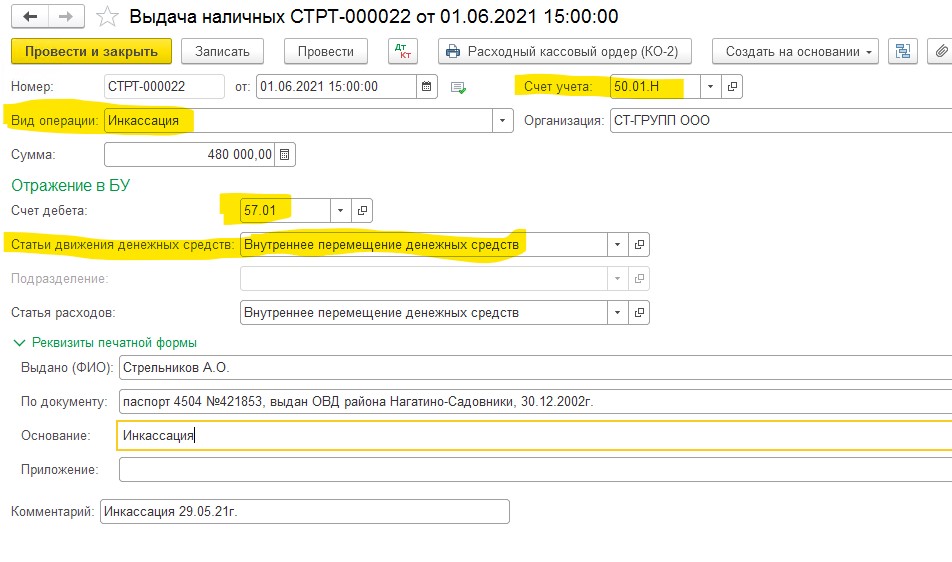The width and height of the screenshot is (952, 562).
Task: Expand the Вид операции dropdown
Action: pos(502,121)
